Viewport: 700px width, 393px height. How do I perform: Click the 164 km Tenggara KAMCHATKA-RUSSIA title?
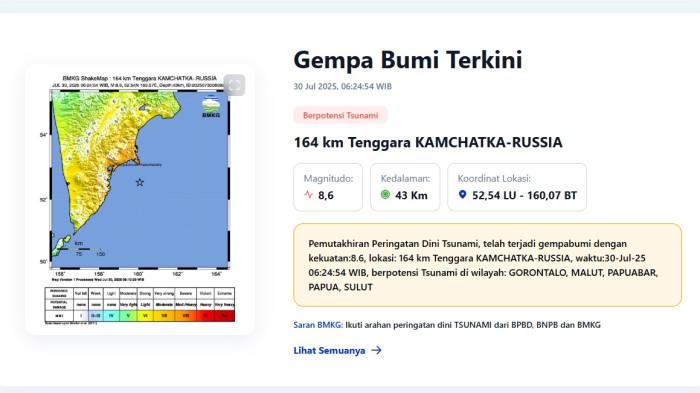point(428,142)
